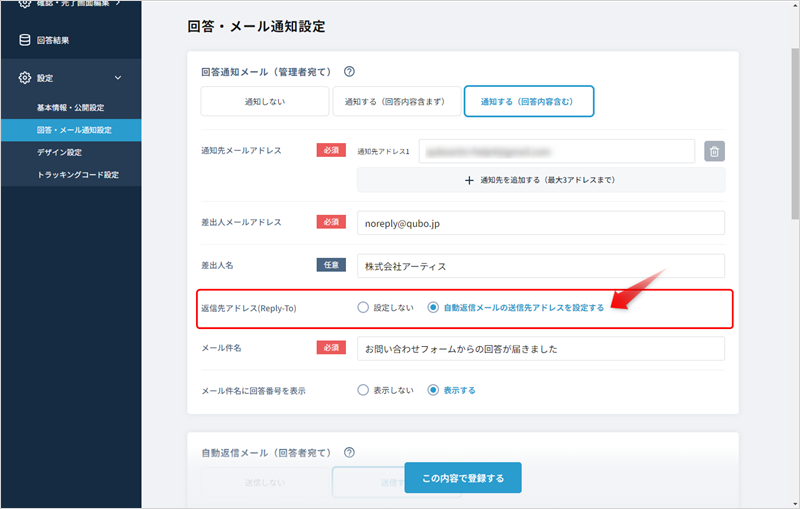
Task: Open デザイン設定 menu item
Action: 59,152
